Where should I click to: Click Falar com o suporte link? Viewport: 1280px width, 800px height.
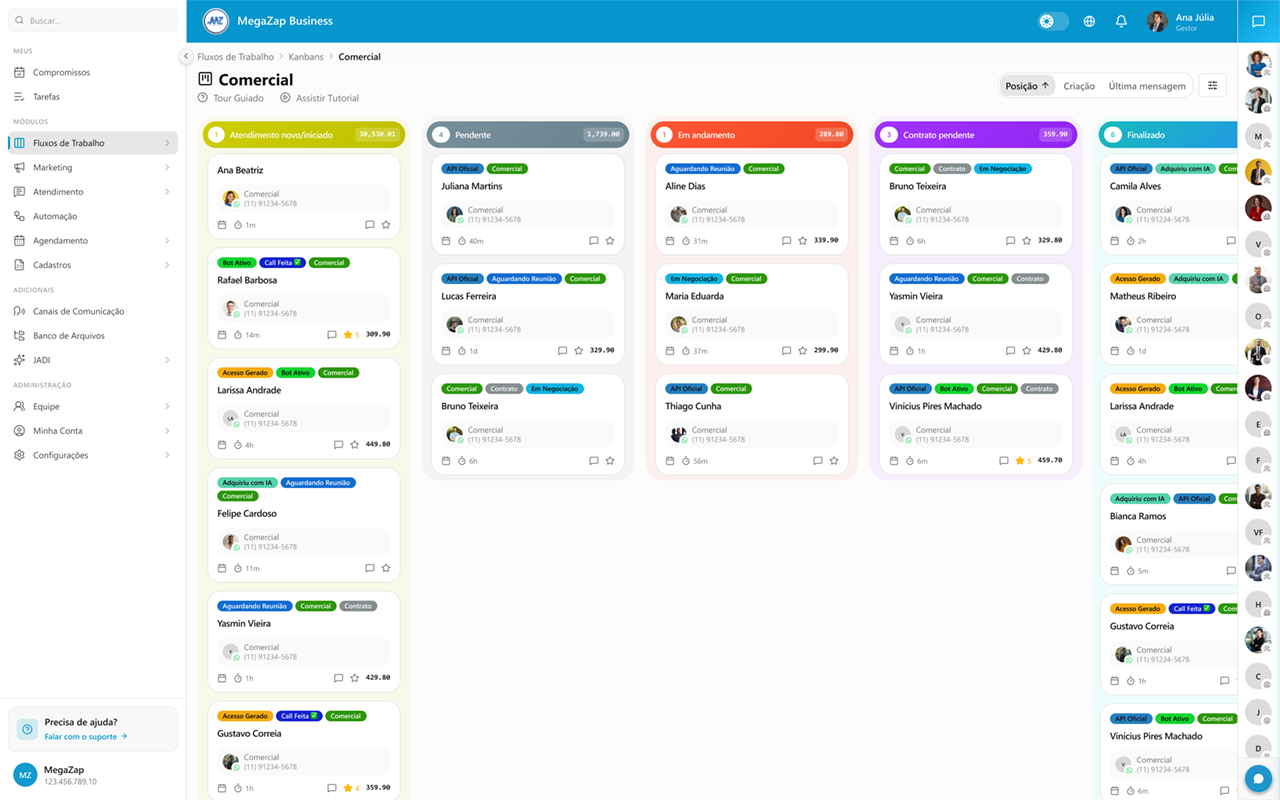coord(85,737)
